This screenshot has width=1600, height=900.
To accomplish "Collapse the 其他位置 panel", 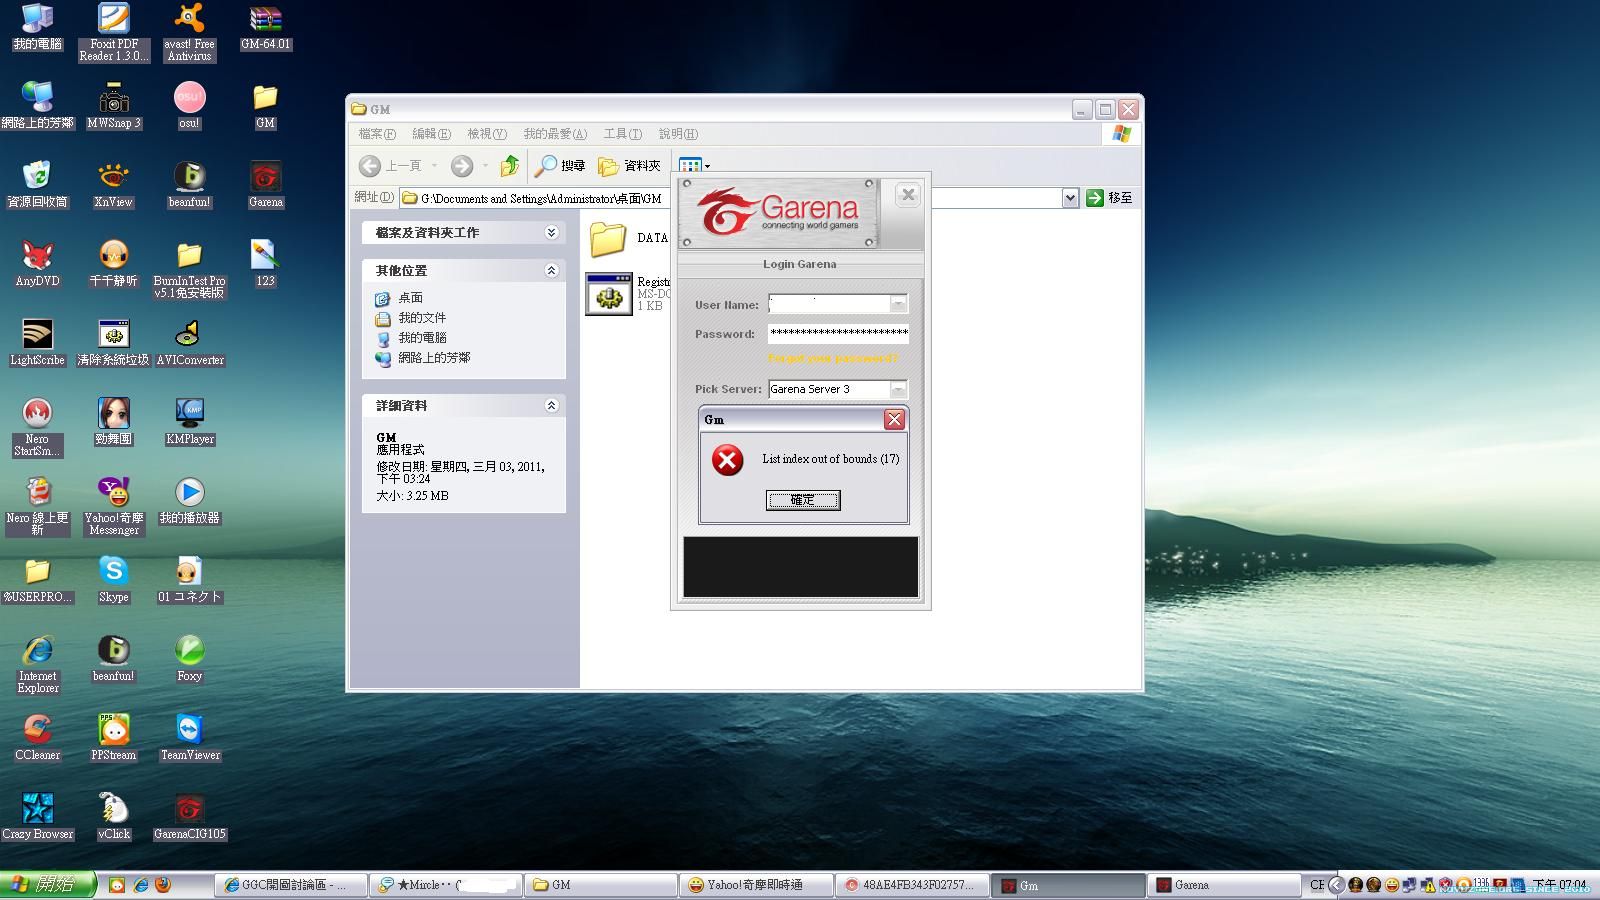I will [551, 270].
